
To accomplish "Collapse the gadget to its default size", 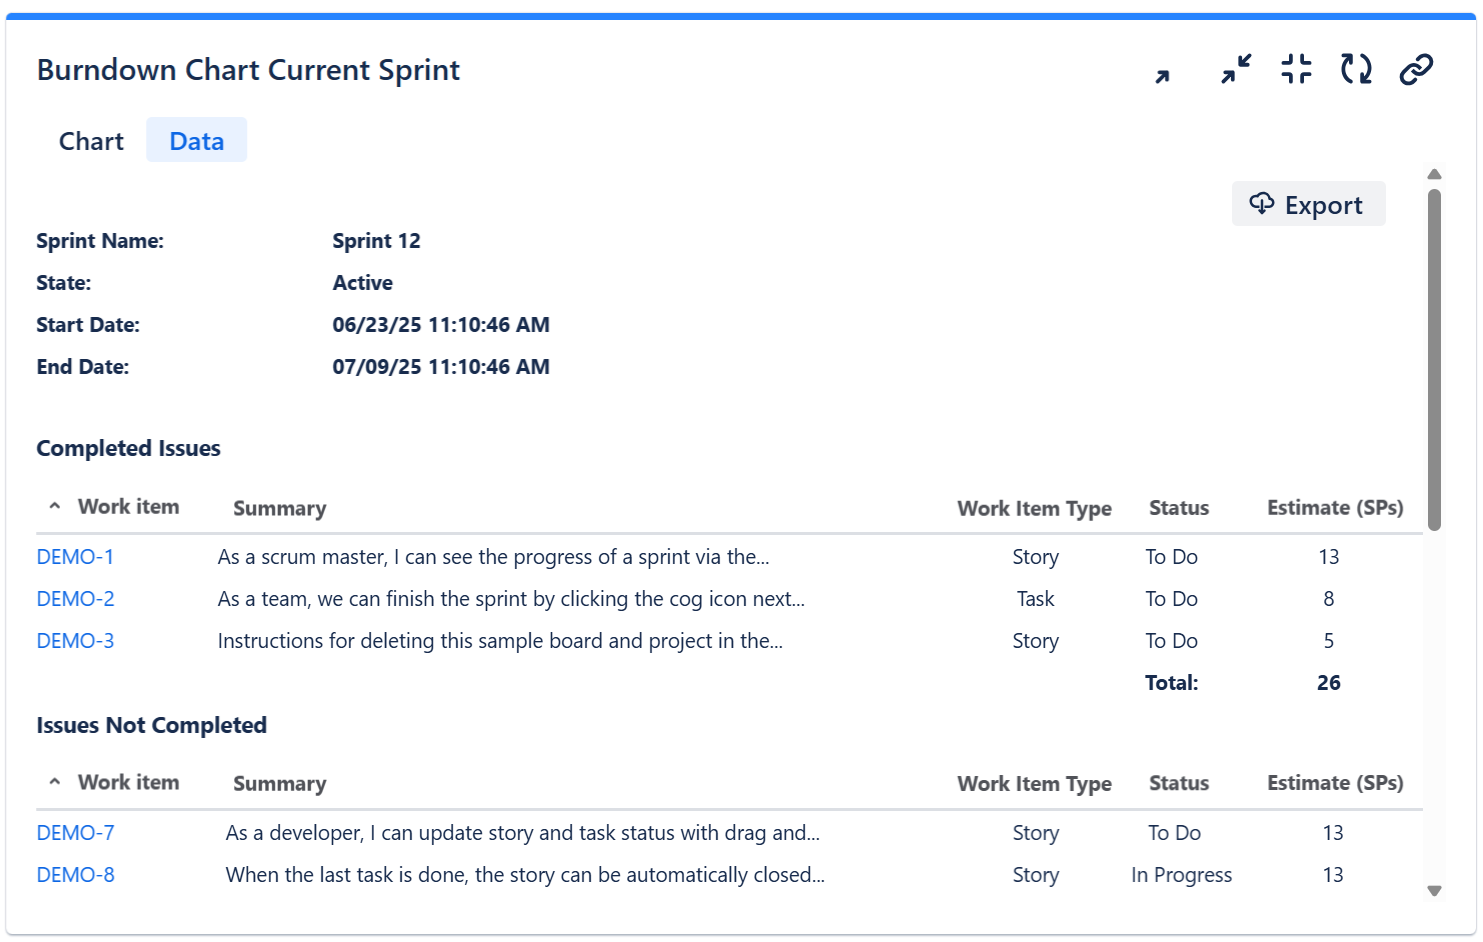I will tap(1295, 70).
